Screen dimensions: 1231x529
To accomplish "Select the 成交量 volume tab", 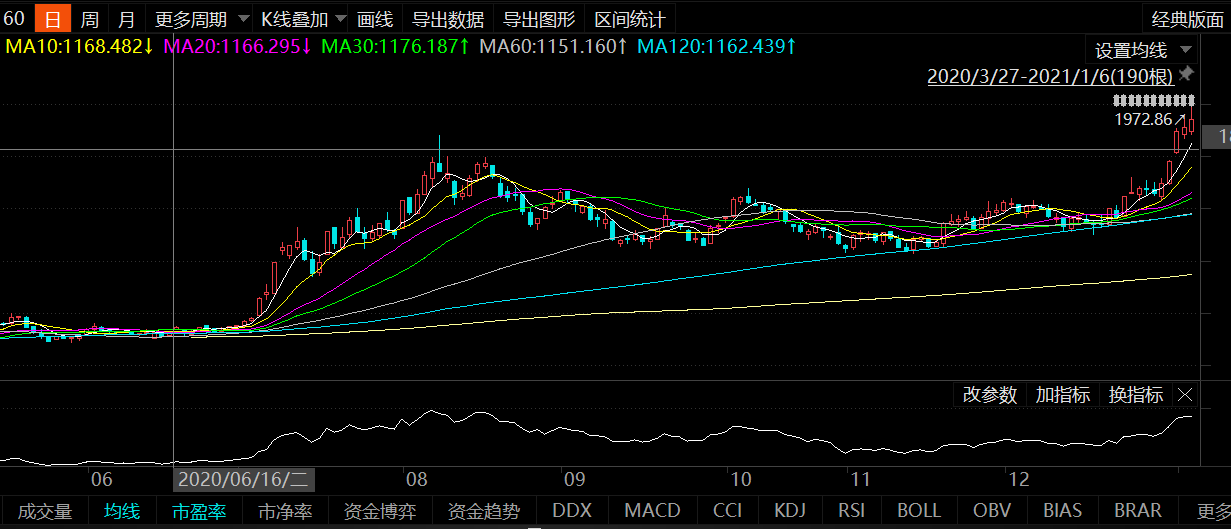I will click(x=45, y=511).
